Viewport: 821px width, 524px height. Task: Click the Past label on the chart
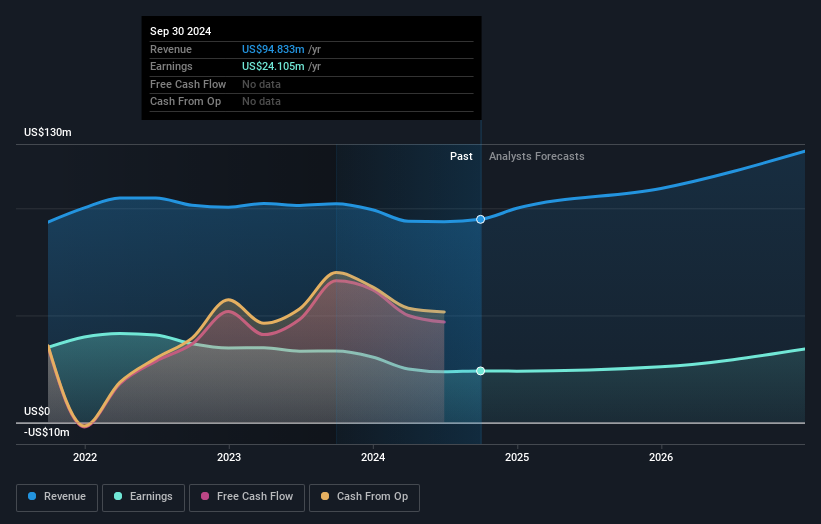pyautogui.click(x=461, y=157)
